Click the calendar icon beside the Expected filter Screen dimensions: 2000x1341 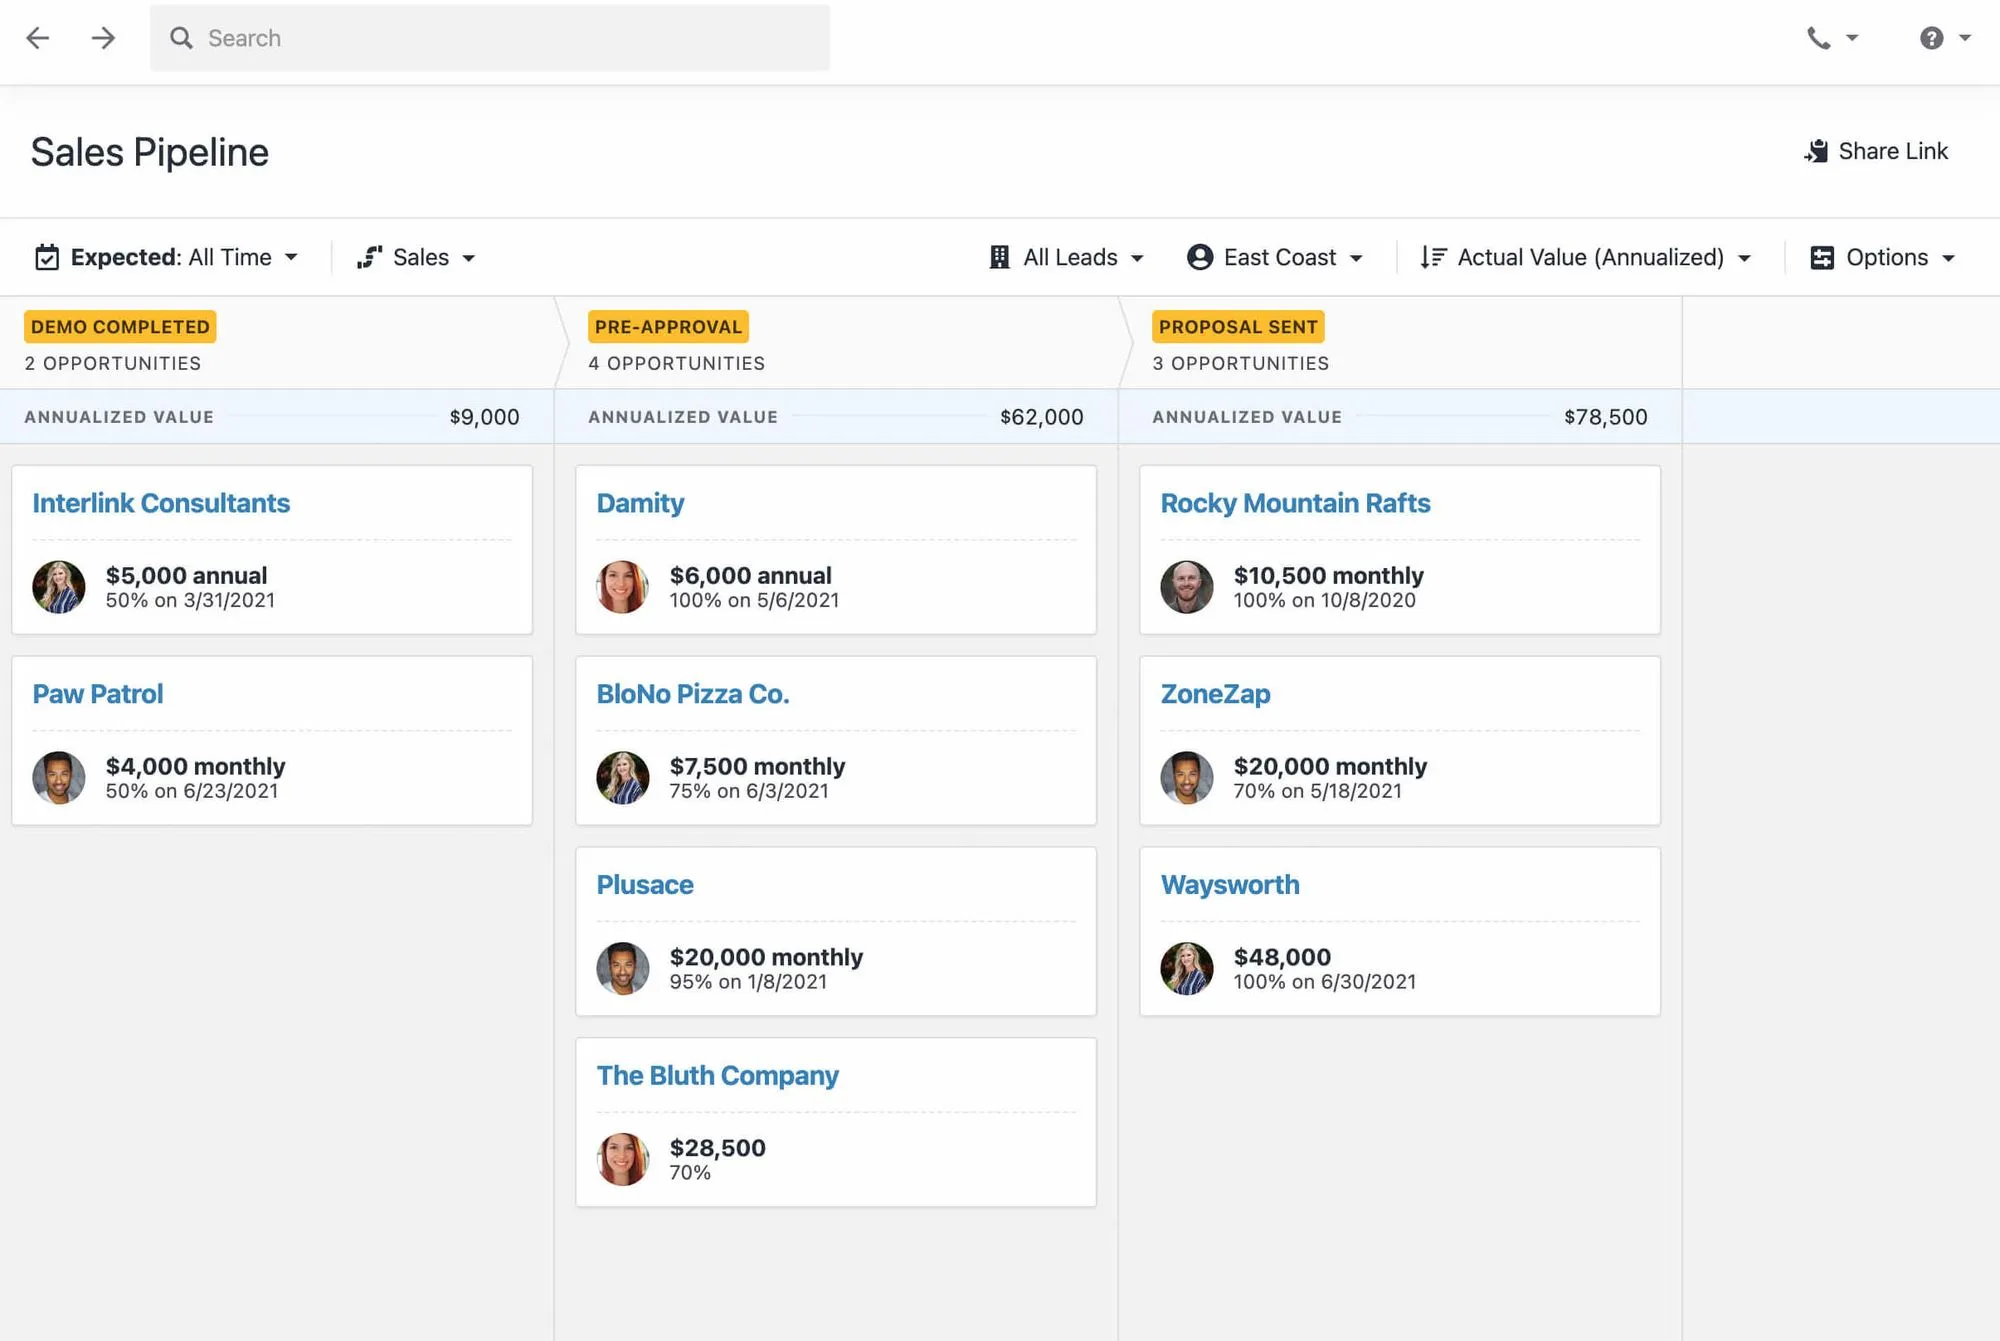click(x=46, y=257)
